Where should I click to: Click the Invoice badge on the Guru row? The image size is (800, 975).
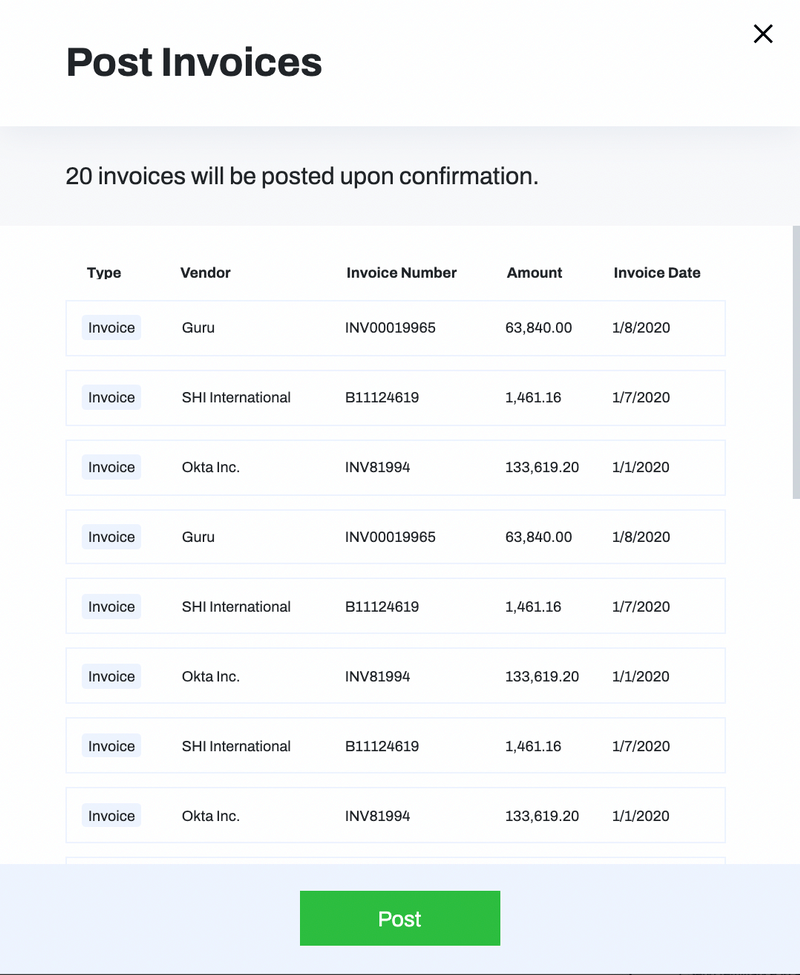point(110,327)
